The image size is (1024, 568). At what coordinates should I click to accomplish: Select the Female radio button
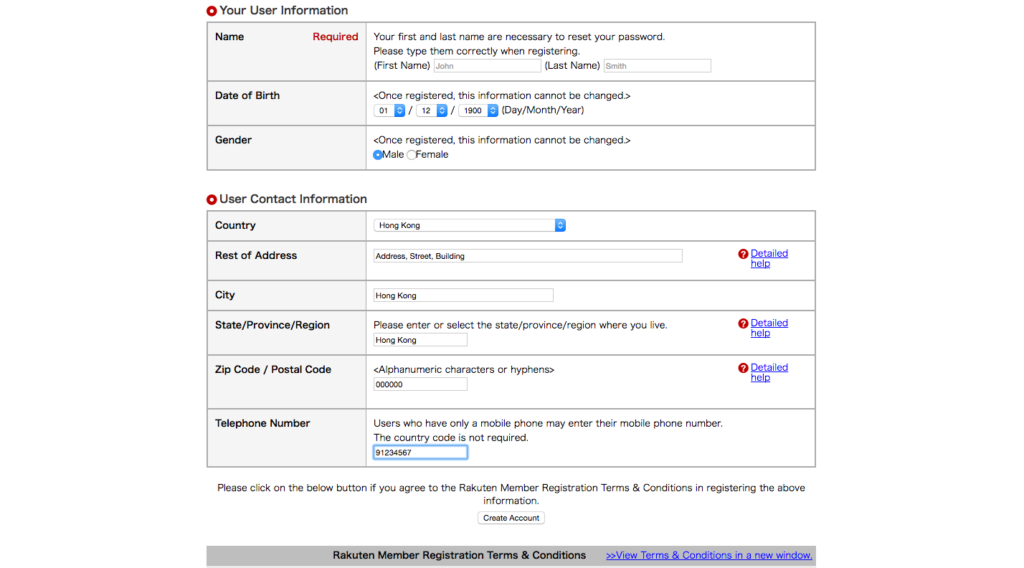click(411, 155)
